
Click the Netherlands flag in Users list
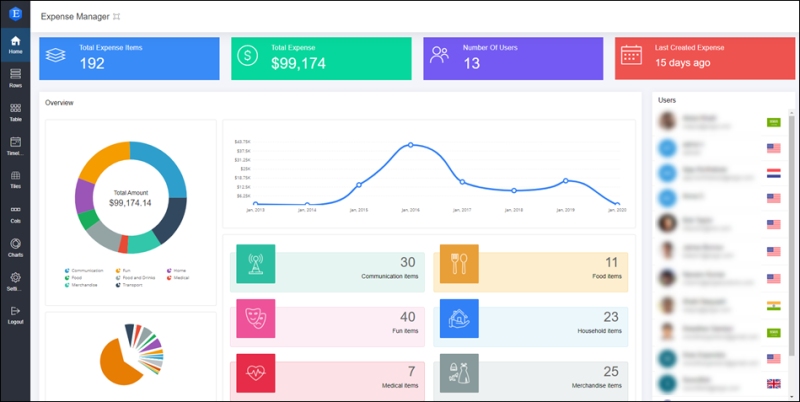[x=773, y=173]
